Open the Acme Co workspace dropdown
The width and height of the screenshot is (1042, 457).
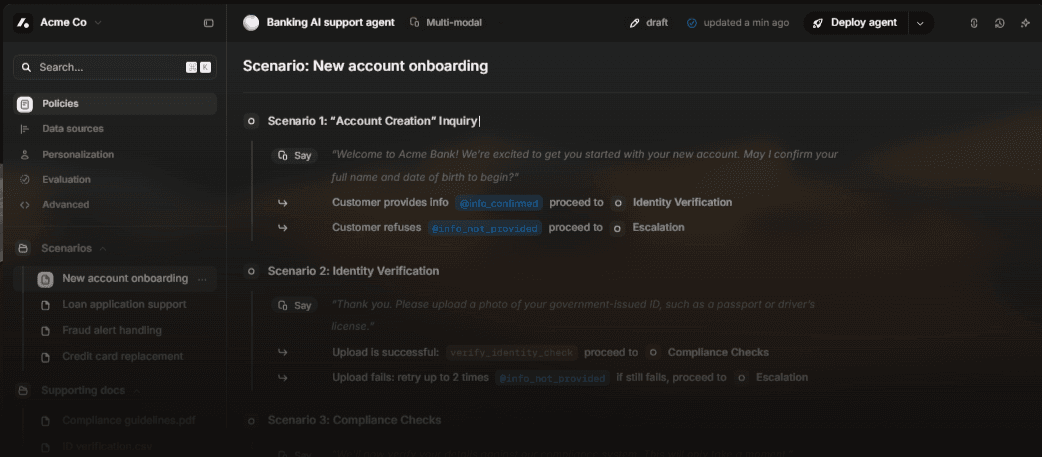[98, 23]
